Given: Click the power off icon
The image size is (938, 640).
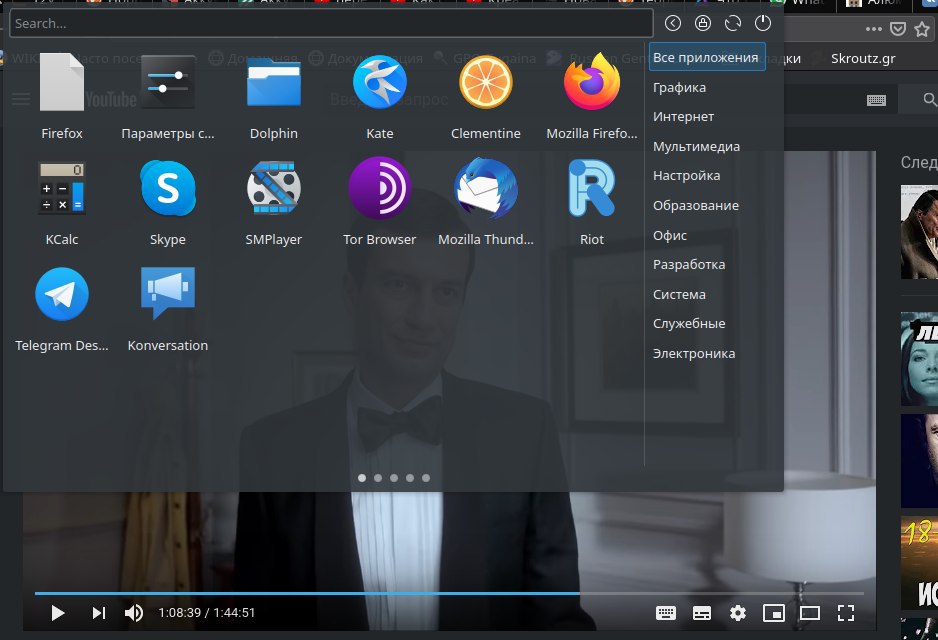Looking at the screenshot, I should tap(763, 23).
